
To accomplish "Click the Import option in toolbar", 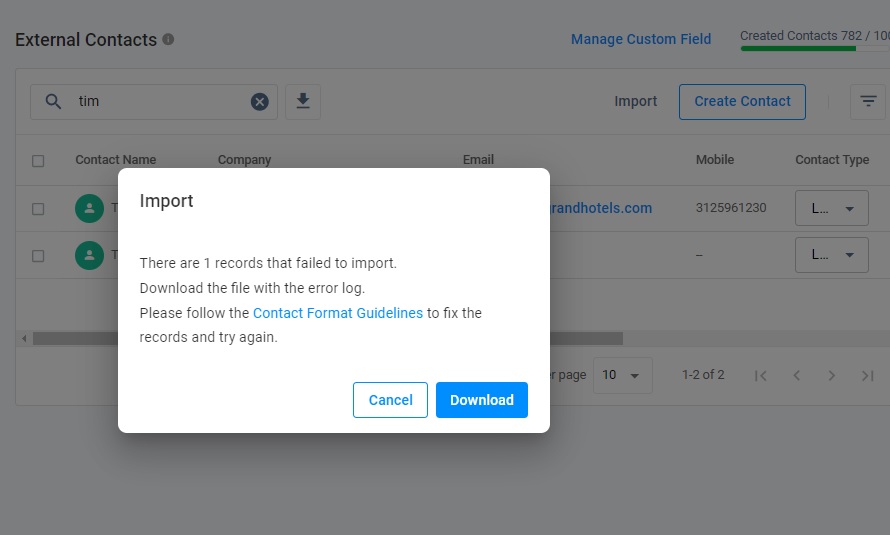I will coord(636,101).
